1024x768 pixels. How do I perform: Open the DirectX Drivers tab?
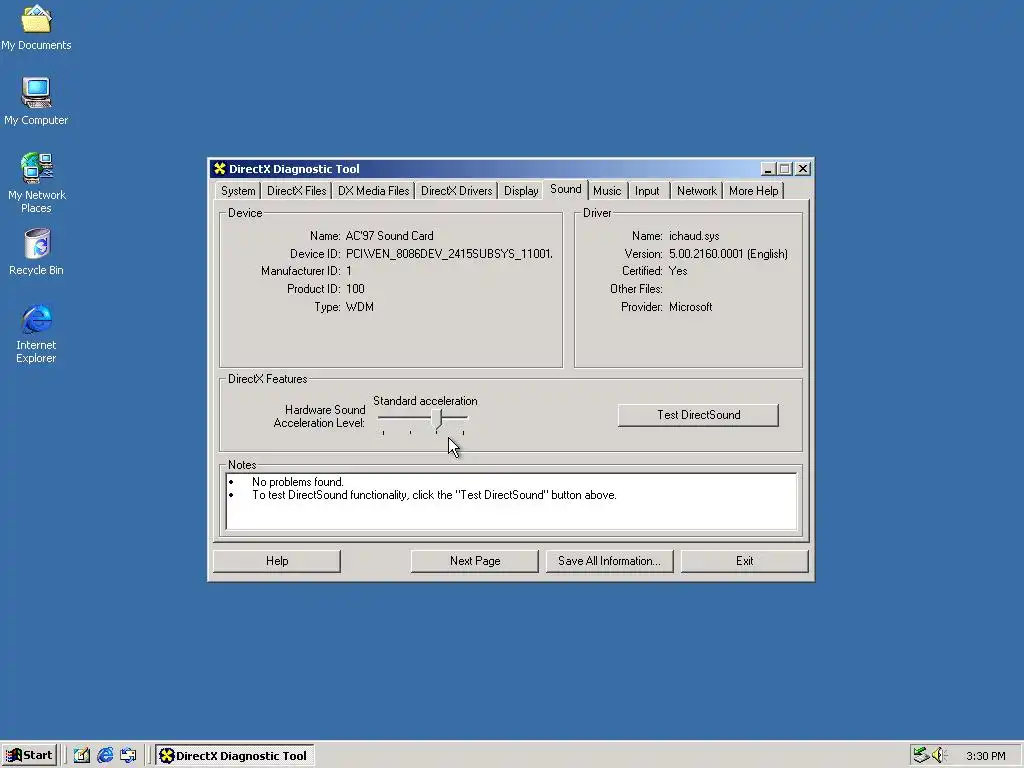[x=456, y=191]
